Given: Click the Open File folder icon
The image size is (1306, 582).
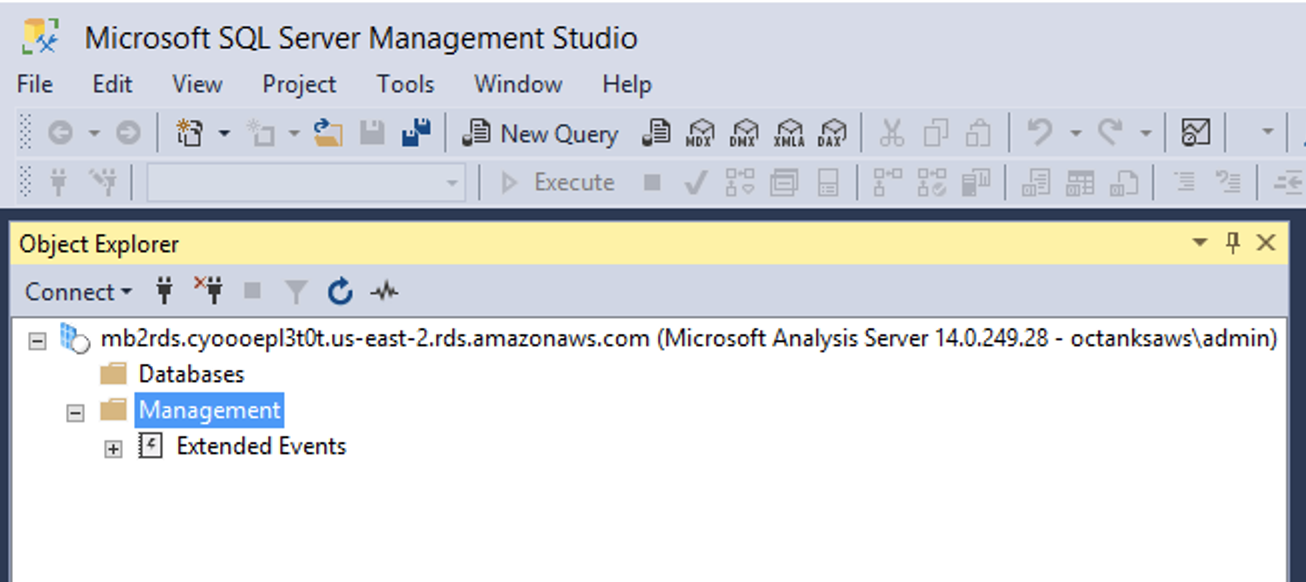Looking at the screenshot, I should pyautogui.click(x=328, y=132).
